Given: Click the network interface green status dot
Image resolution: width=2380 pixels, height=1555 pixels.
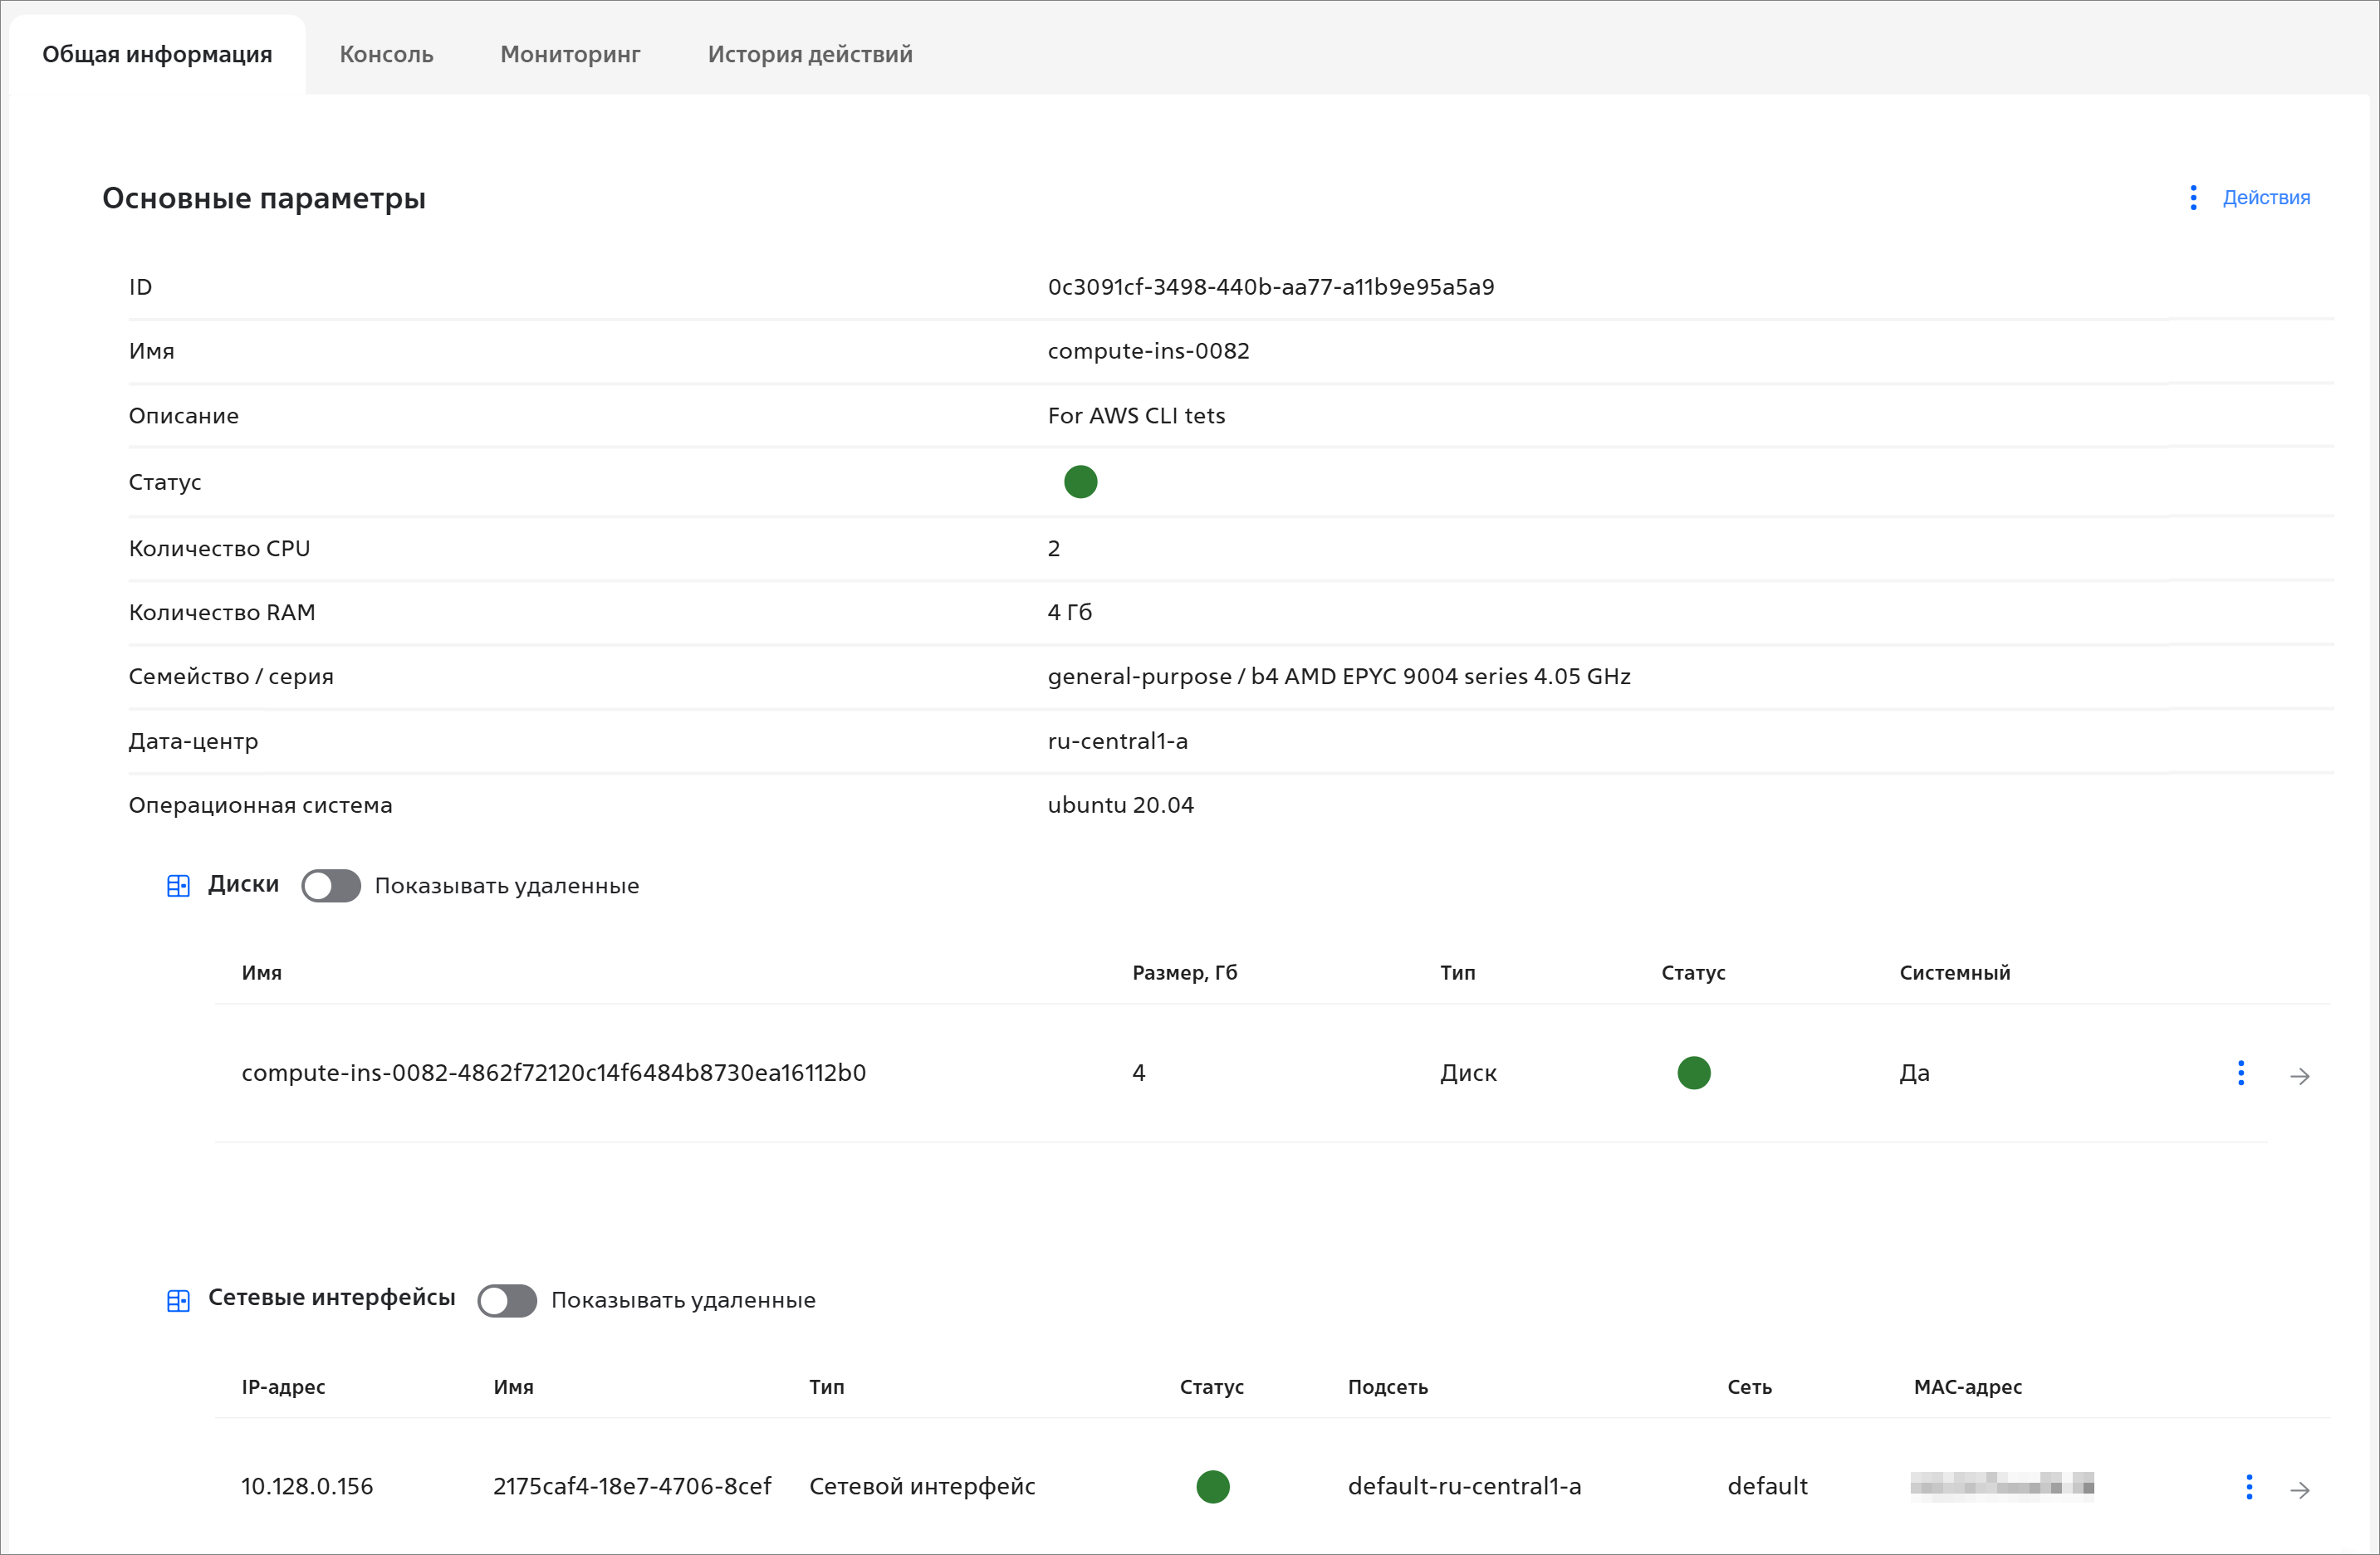Looking at the screenshot, I should [x=1212, y=1487].
